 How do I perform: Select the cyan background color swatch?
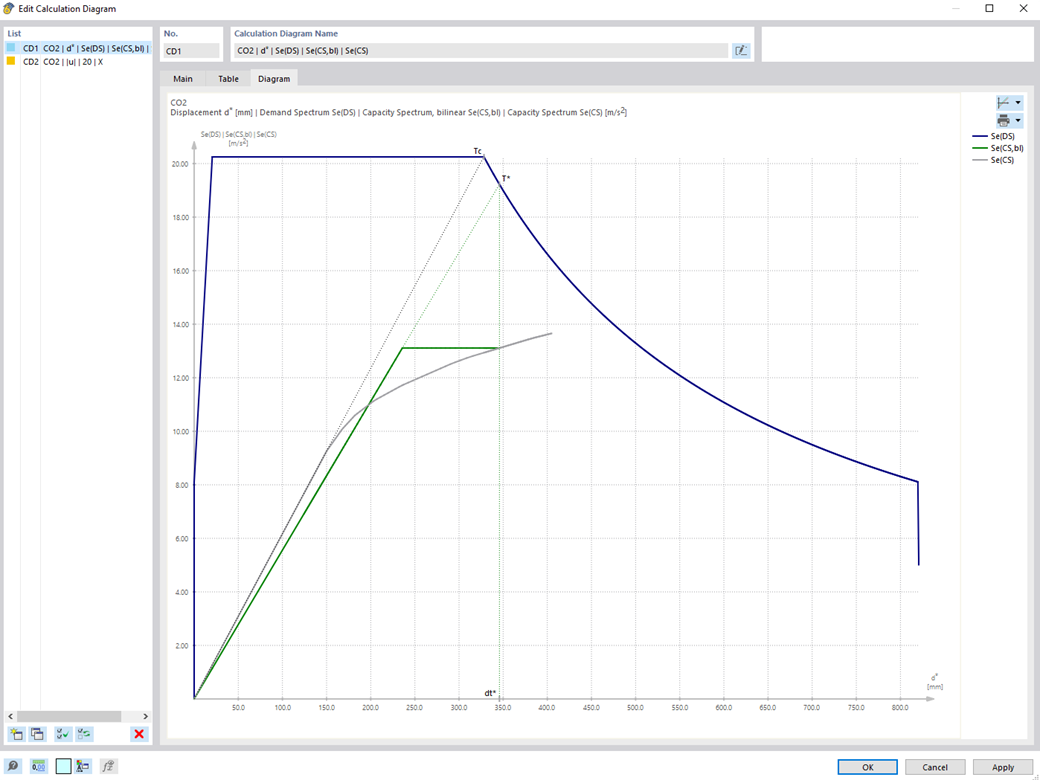[x=63, y=765]
